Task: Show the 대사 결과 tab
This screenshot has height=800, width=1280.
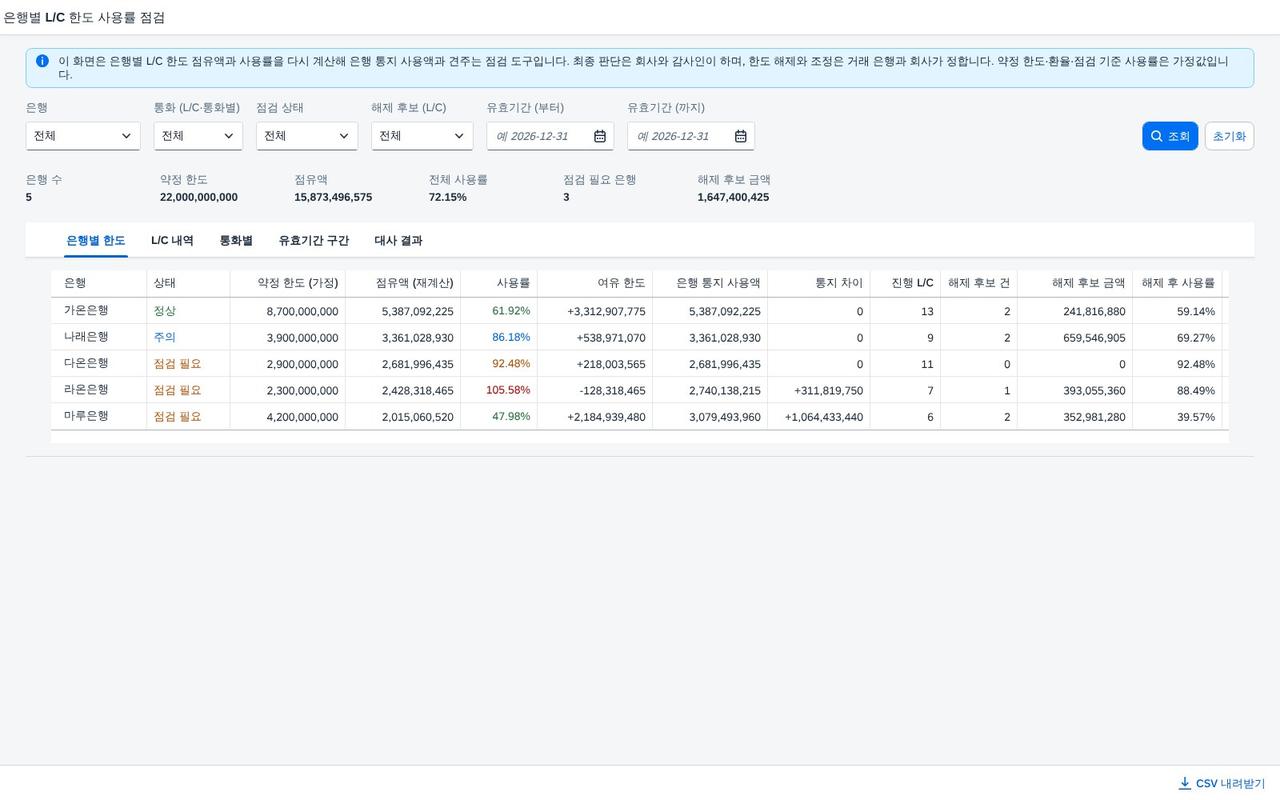Action: (x=398, y=241)
